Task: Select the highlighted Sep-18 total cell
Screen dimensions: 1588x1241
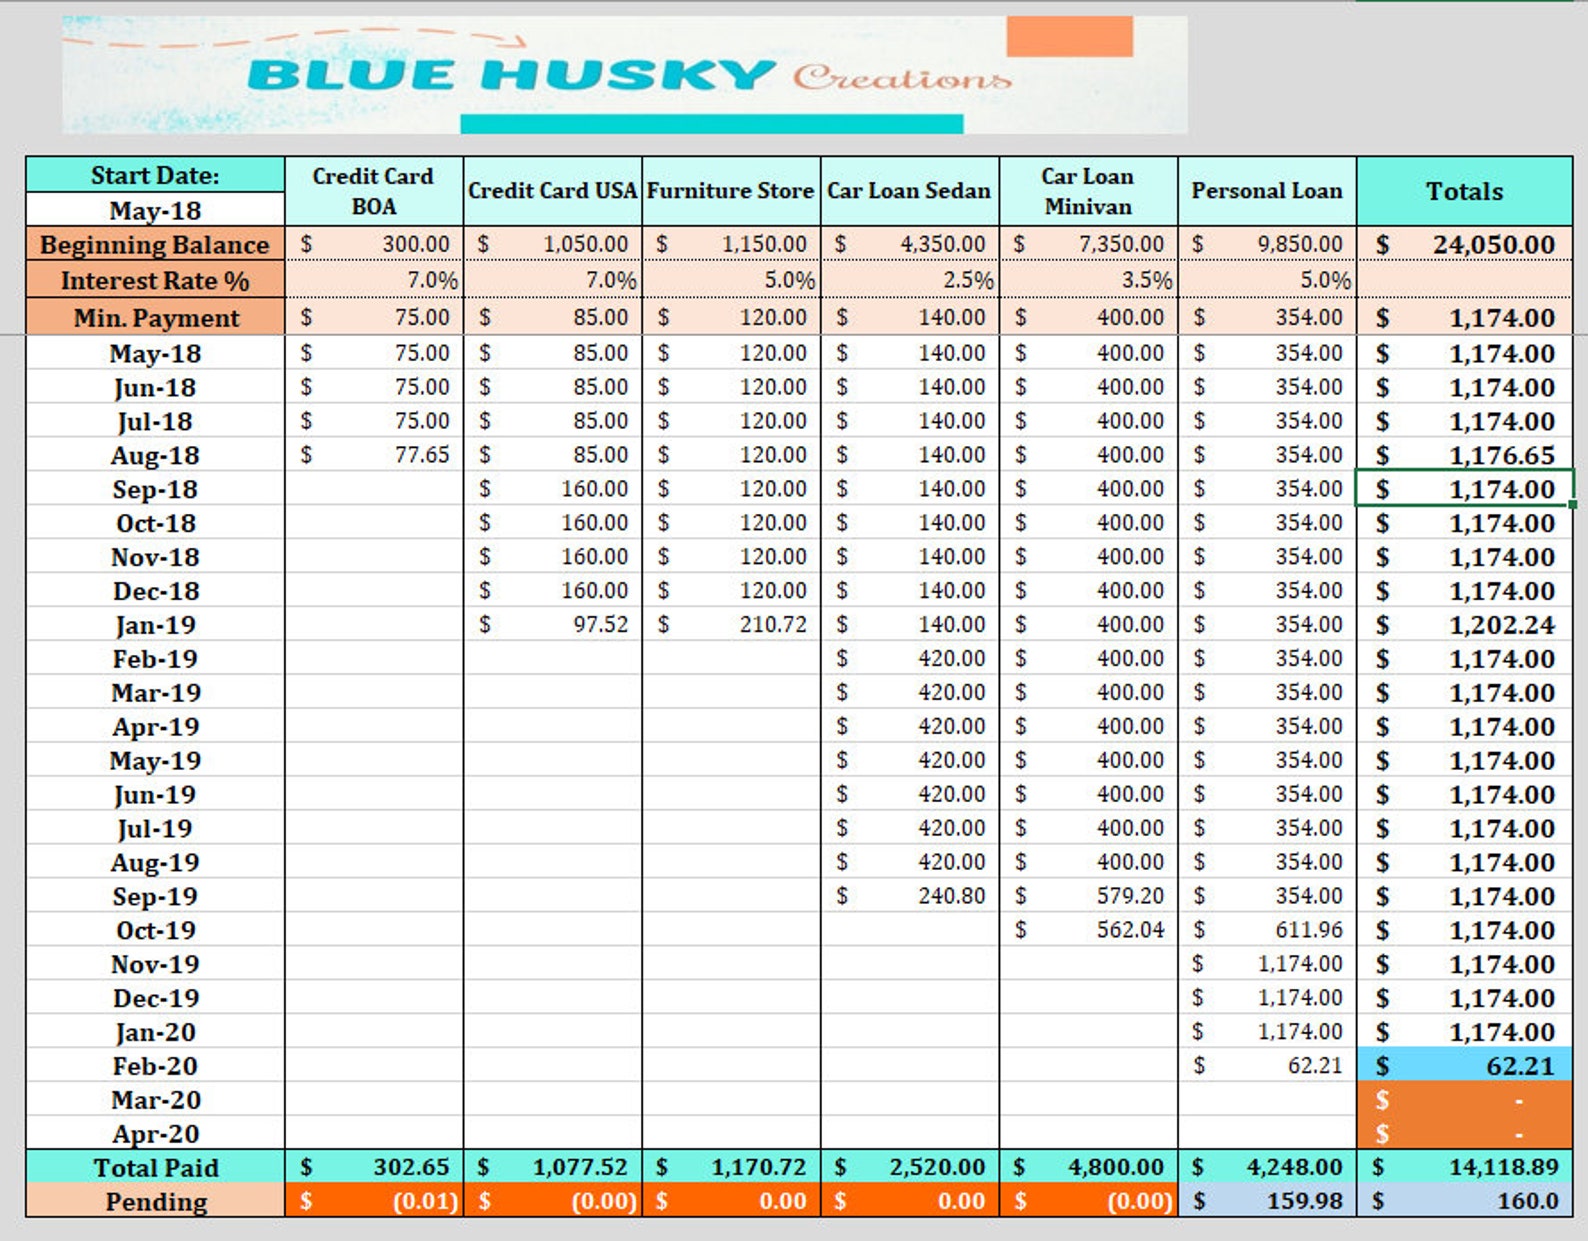Action: (x=1464, y=489)
